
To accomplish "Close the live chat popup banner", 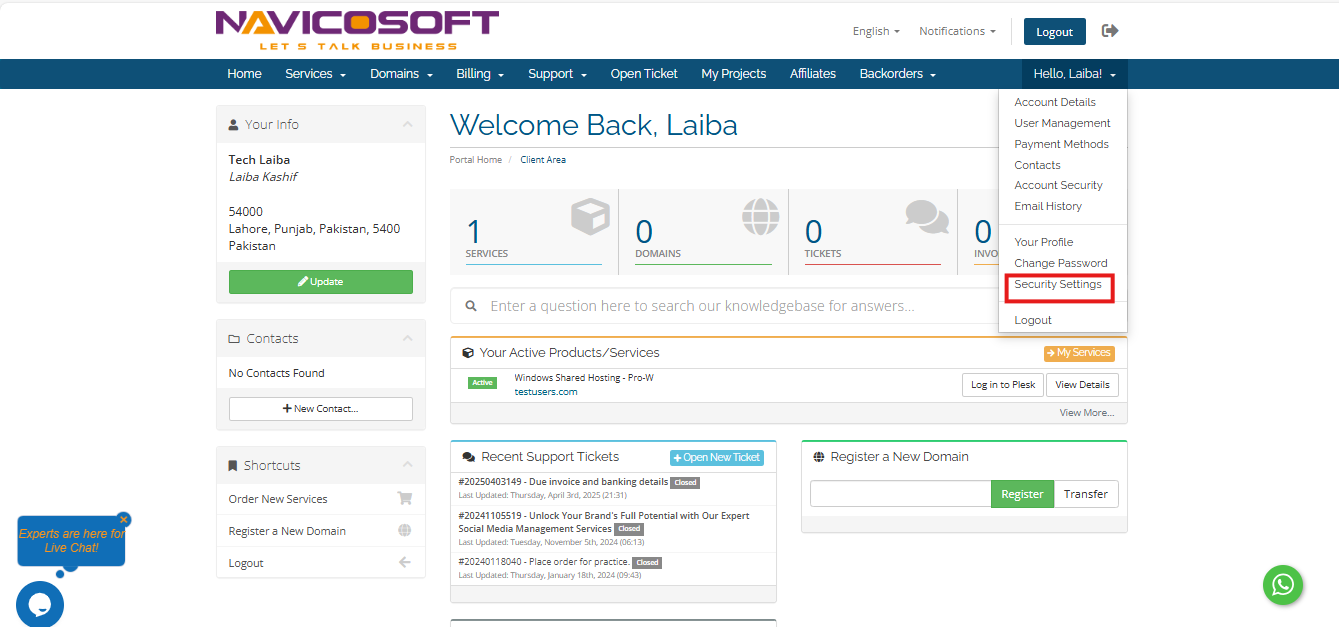I will tap(124, 520).
